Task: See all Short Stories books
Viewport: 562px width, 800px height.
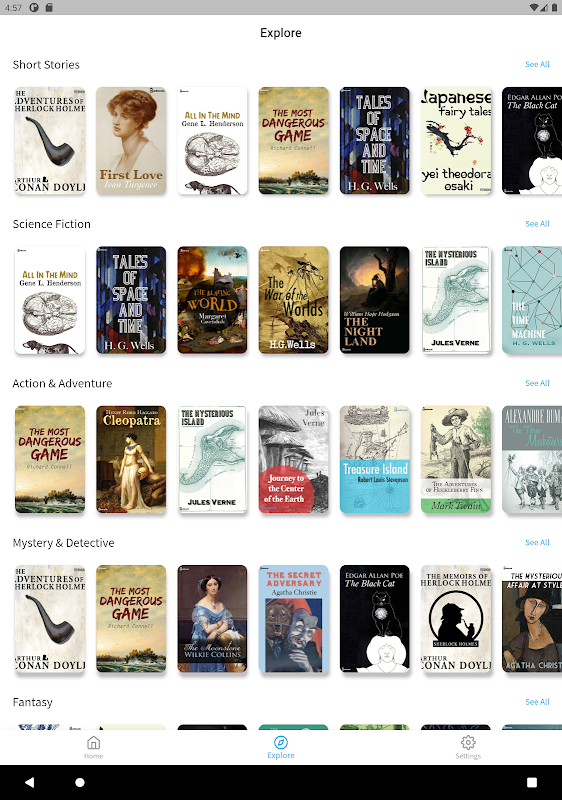Action: click(537, 64)
